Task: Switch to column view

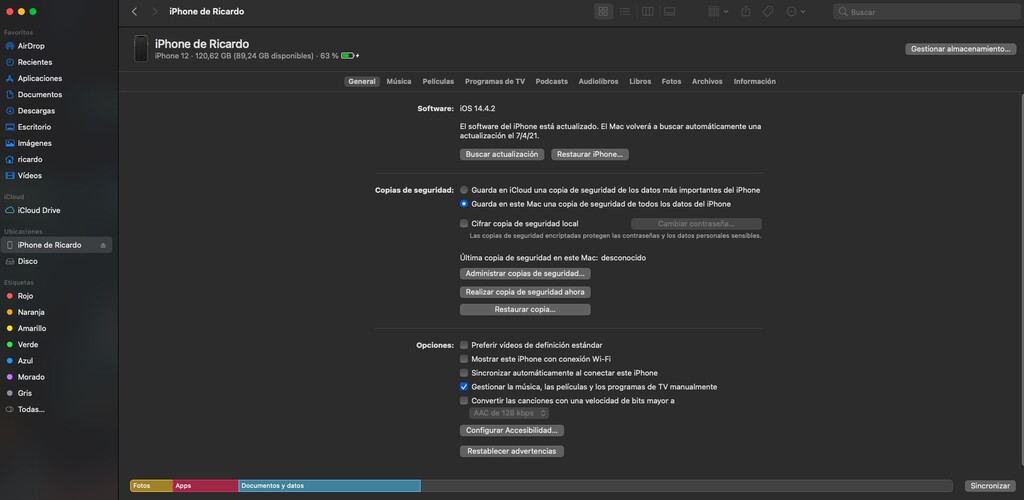Action: 647,12
